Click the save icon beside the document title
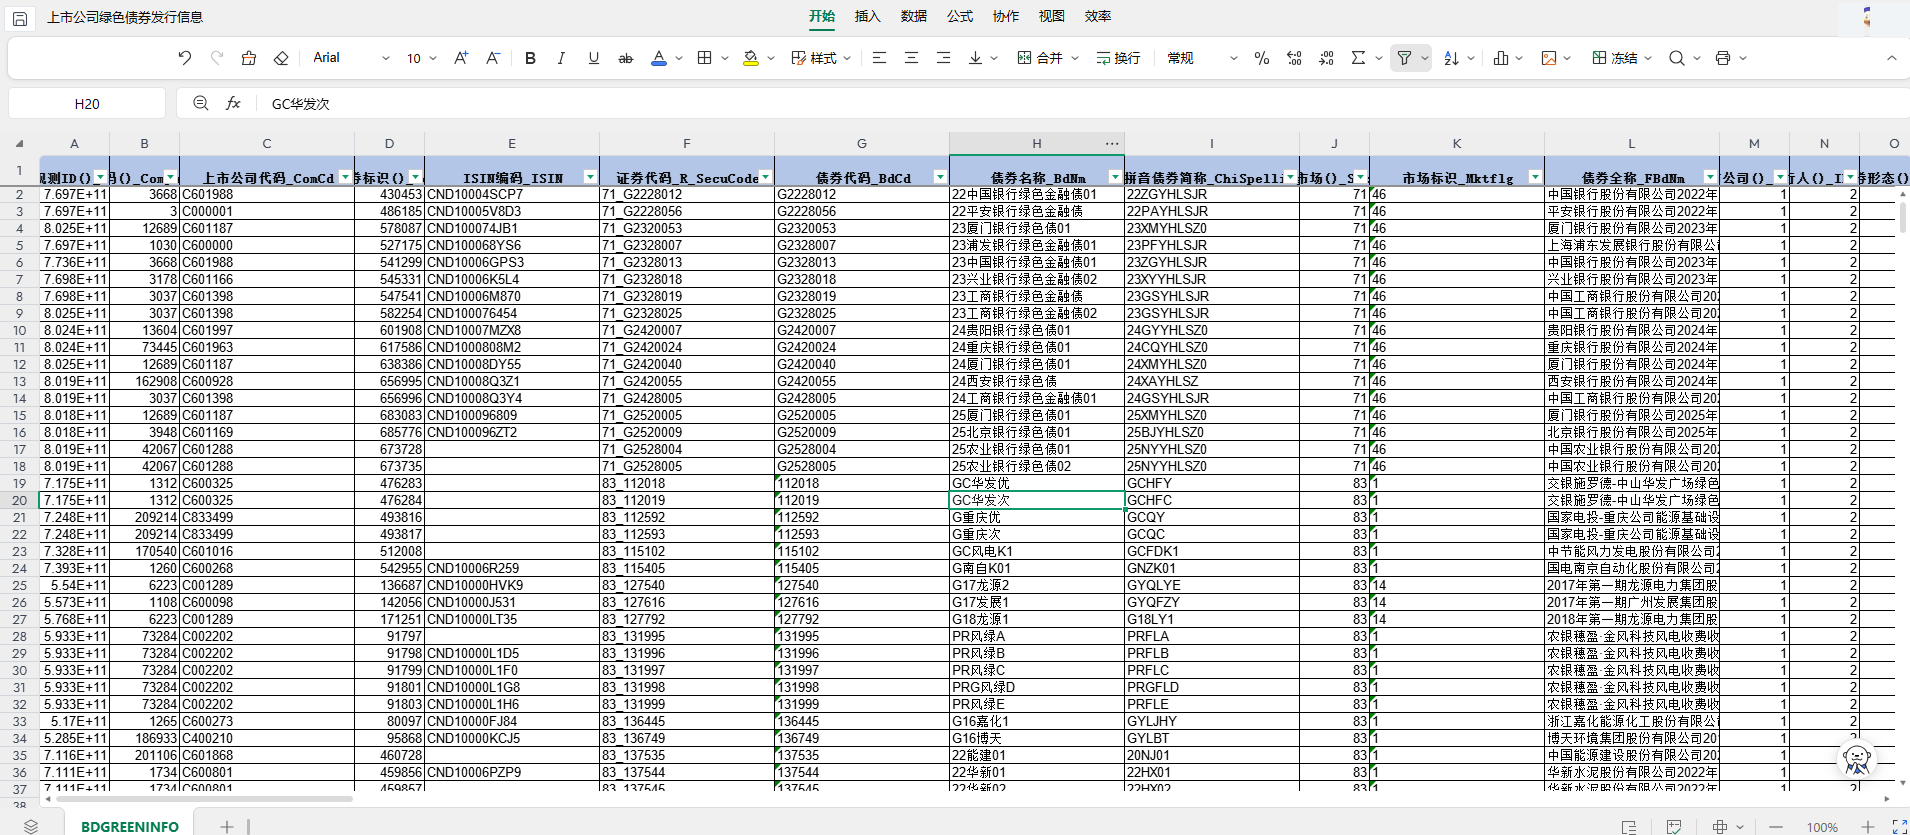The height and width of the screenshot is (835, 1910). click(20, 18)
